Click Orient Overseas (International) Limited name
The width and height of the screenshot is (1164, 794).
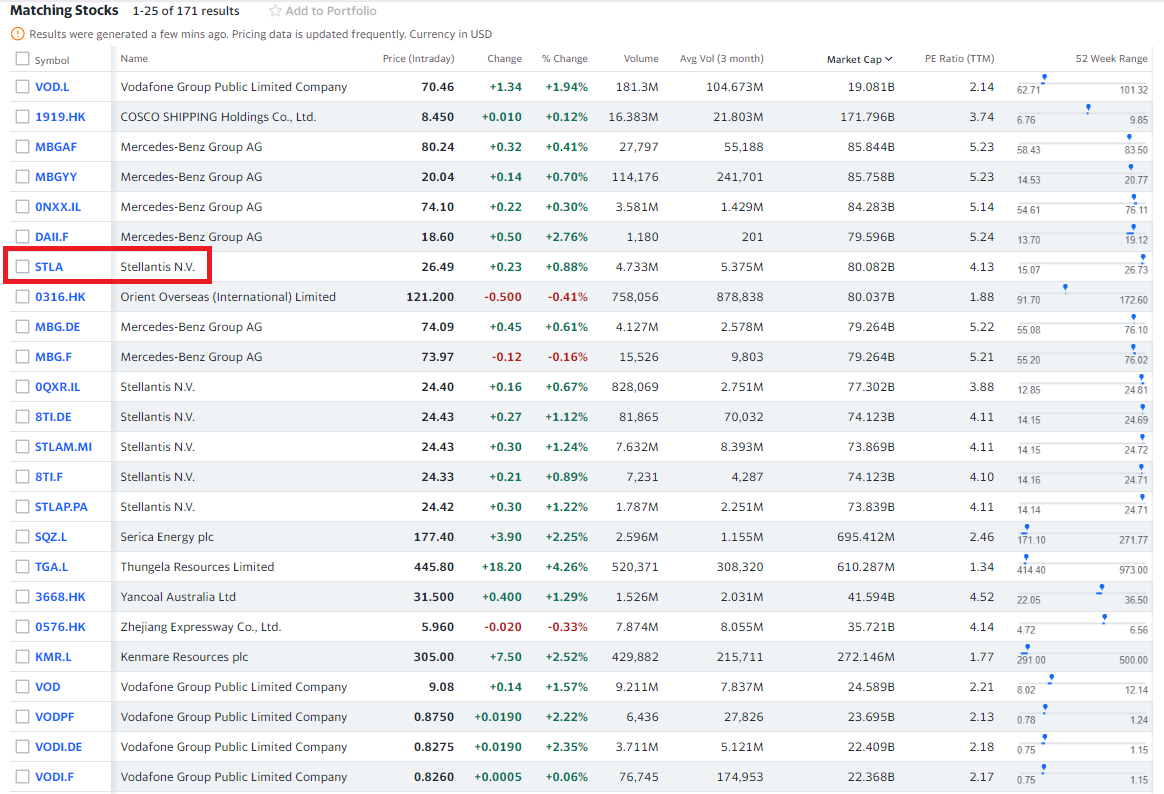[228, 297]
